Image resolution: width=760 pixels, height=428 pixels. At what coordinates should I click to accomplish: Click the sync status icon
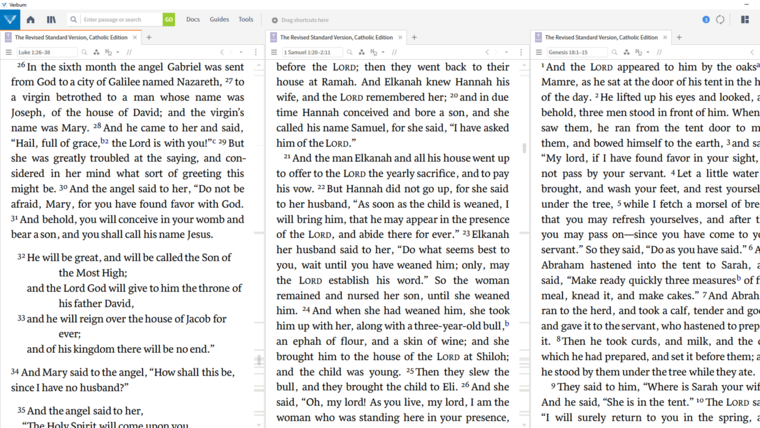coord(720,20)
